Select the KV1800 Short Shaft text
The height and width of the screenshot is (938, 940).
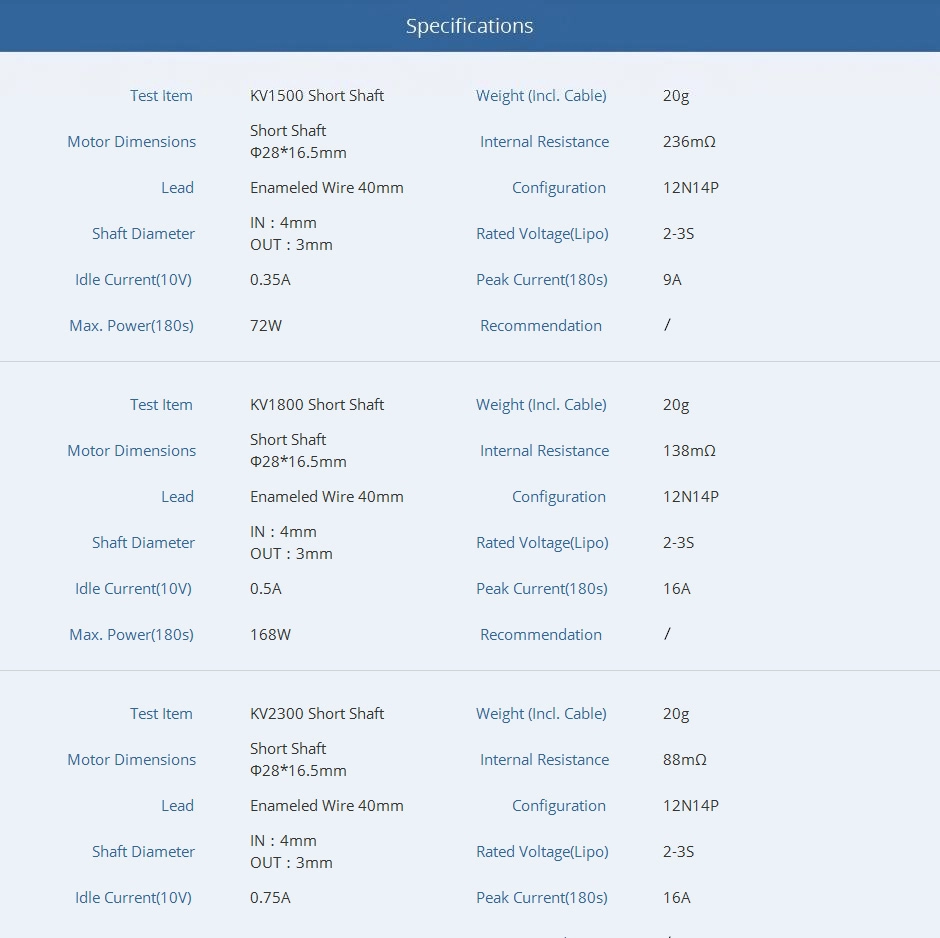click(x=317, y=405)
